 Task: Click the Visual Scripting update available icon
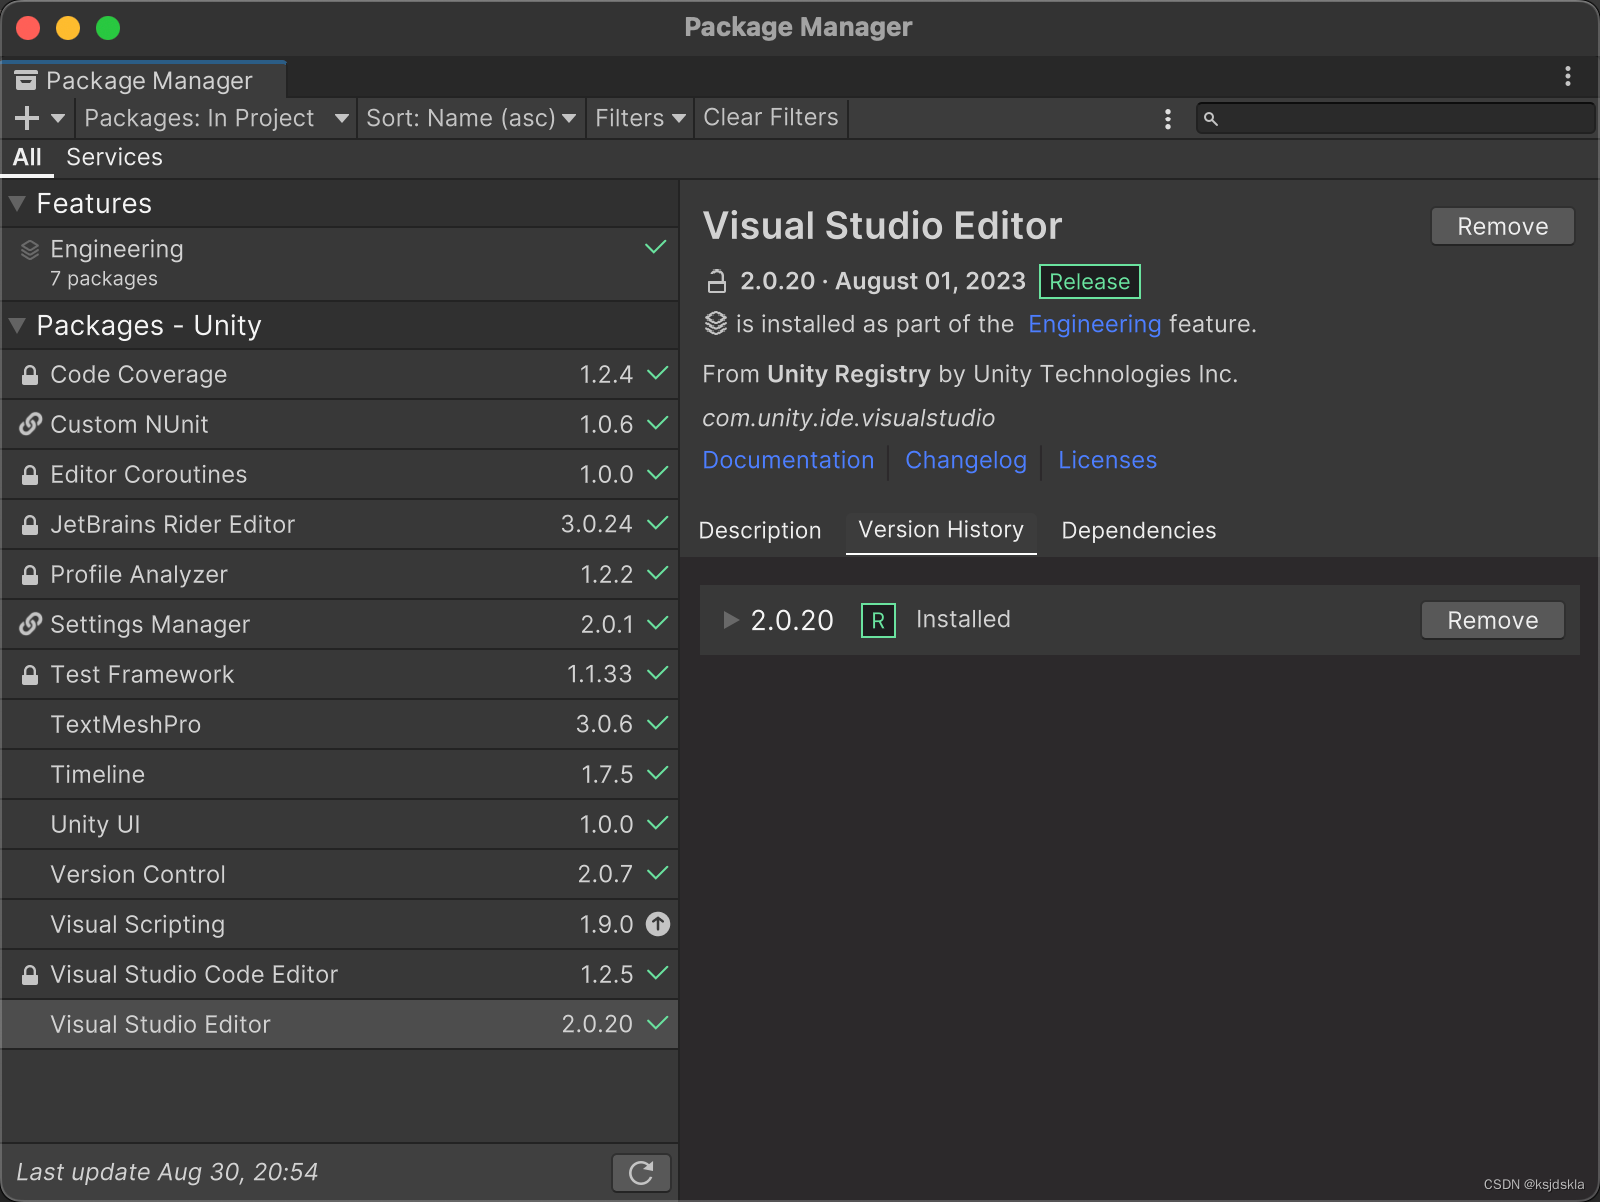(658, 924)
